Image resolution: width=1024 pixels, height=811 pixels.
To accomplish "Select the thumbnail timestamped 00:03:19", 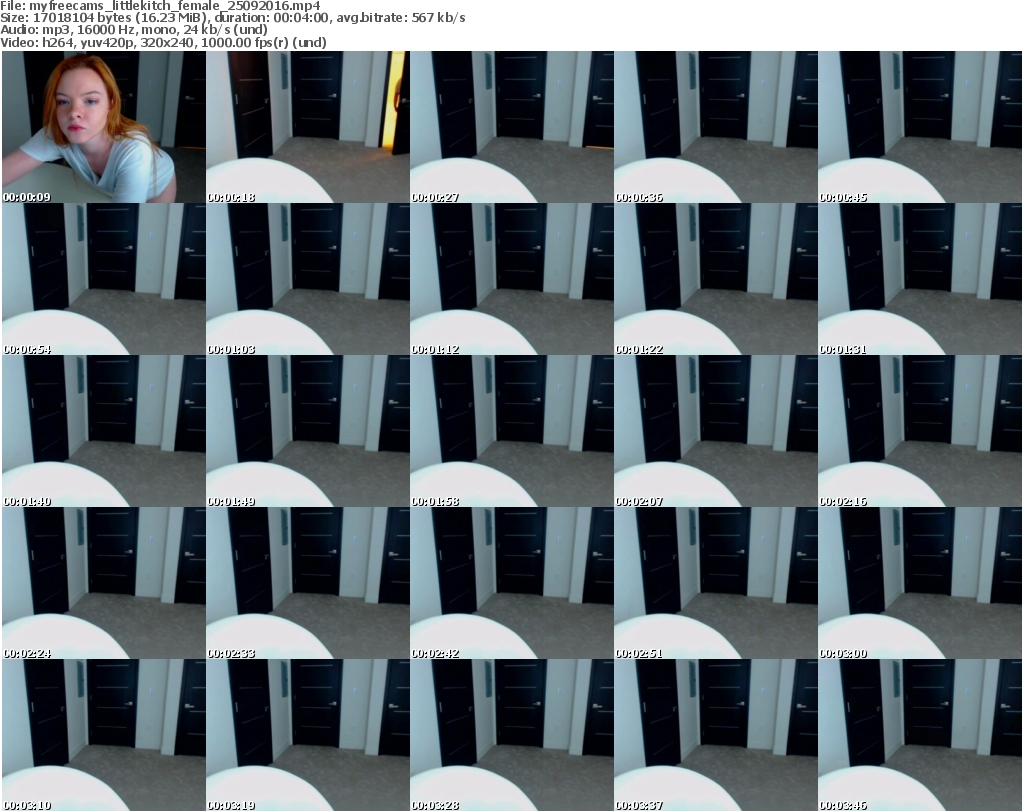I will (x=308, y=735).
